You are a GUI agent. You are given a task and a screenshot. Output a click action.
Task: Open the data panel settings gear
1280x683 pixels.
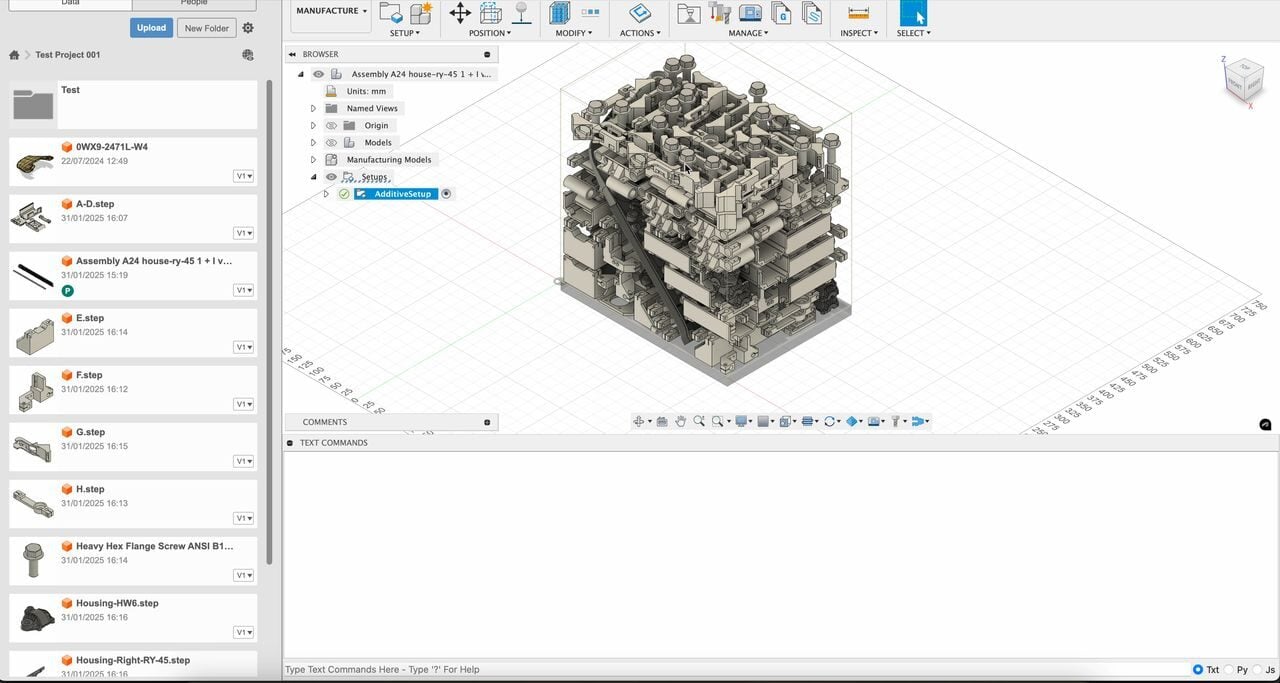coord(248,28)
